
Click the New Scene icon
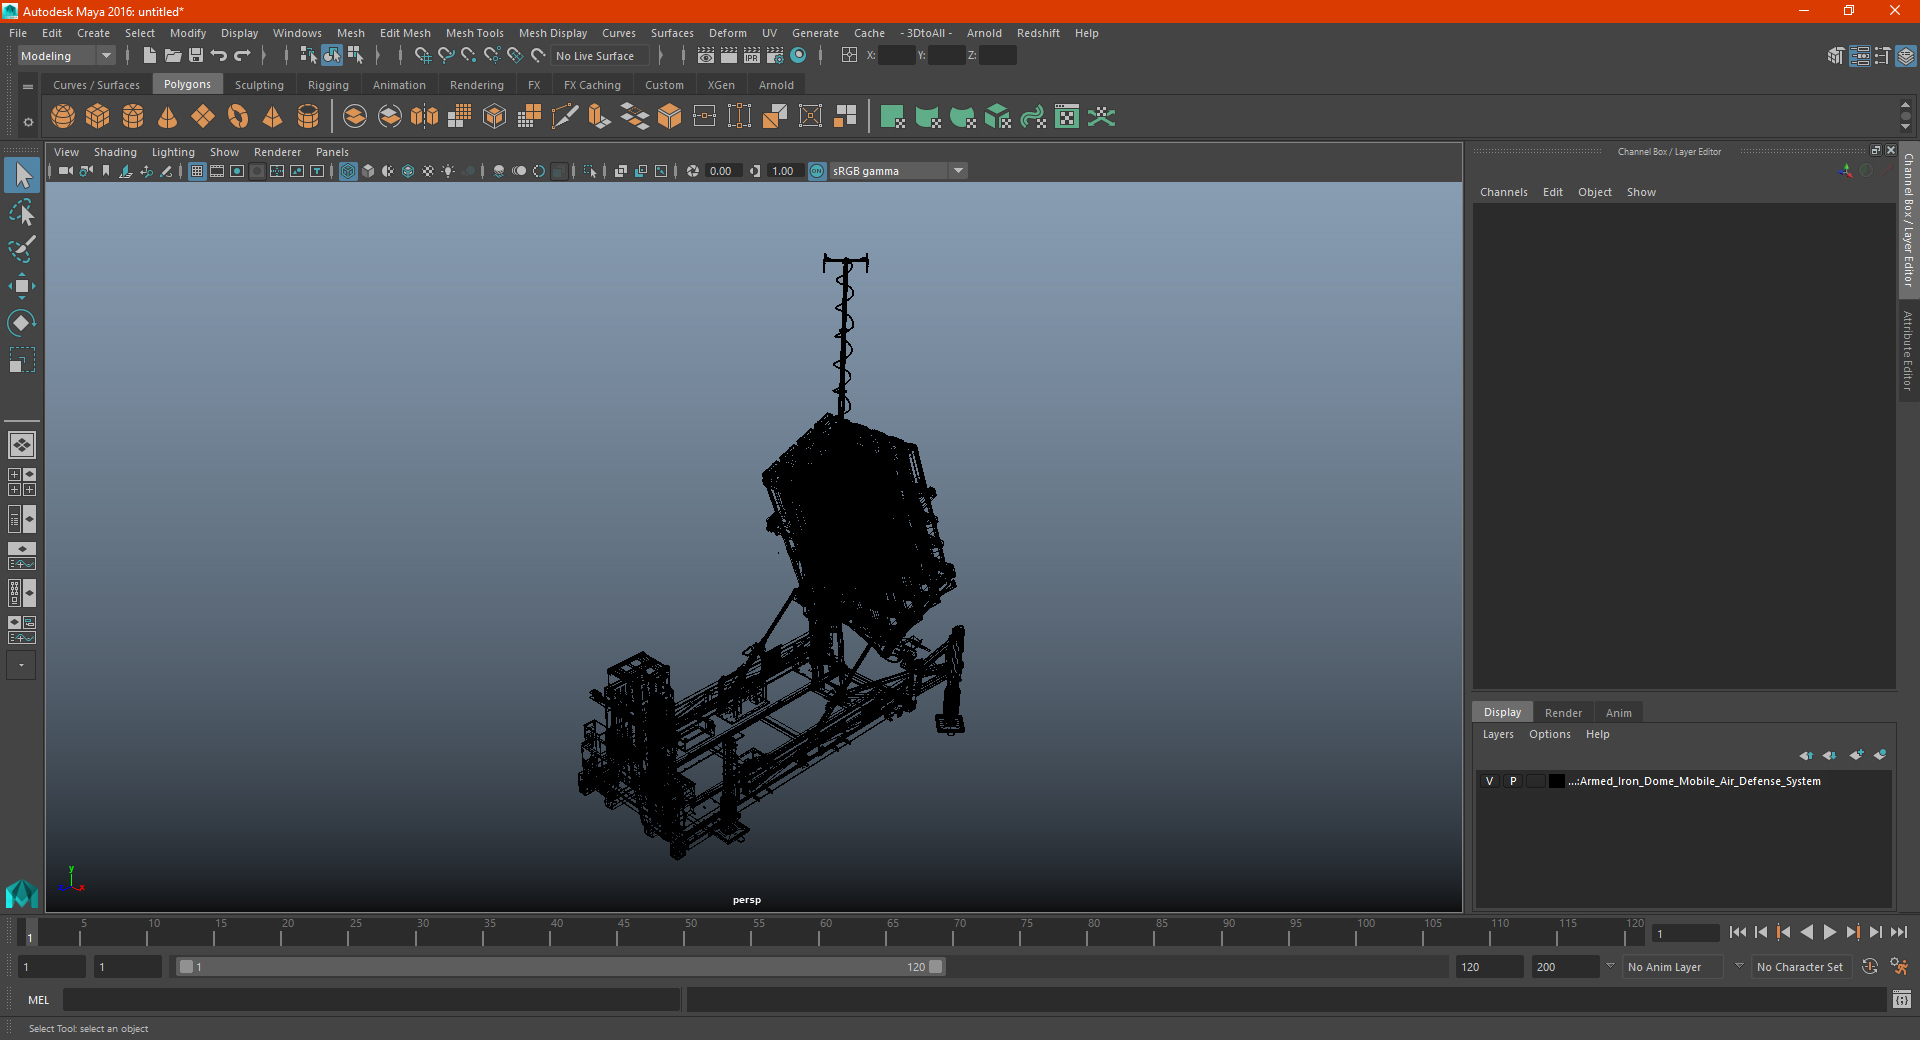(149, 56)
